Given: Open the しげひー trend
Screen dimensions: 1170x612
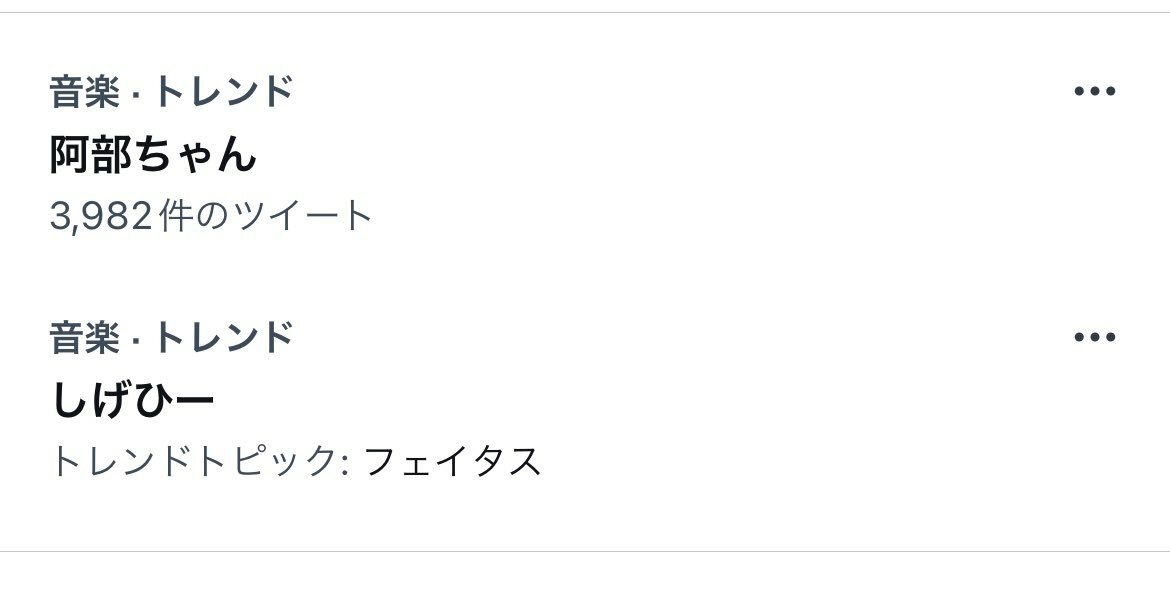Looking at the screenshot, I should (x=132, y=400).
